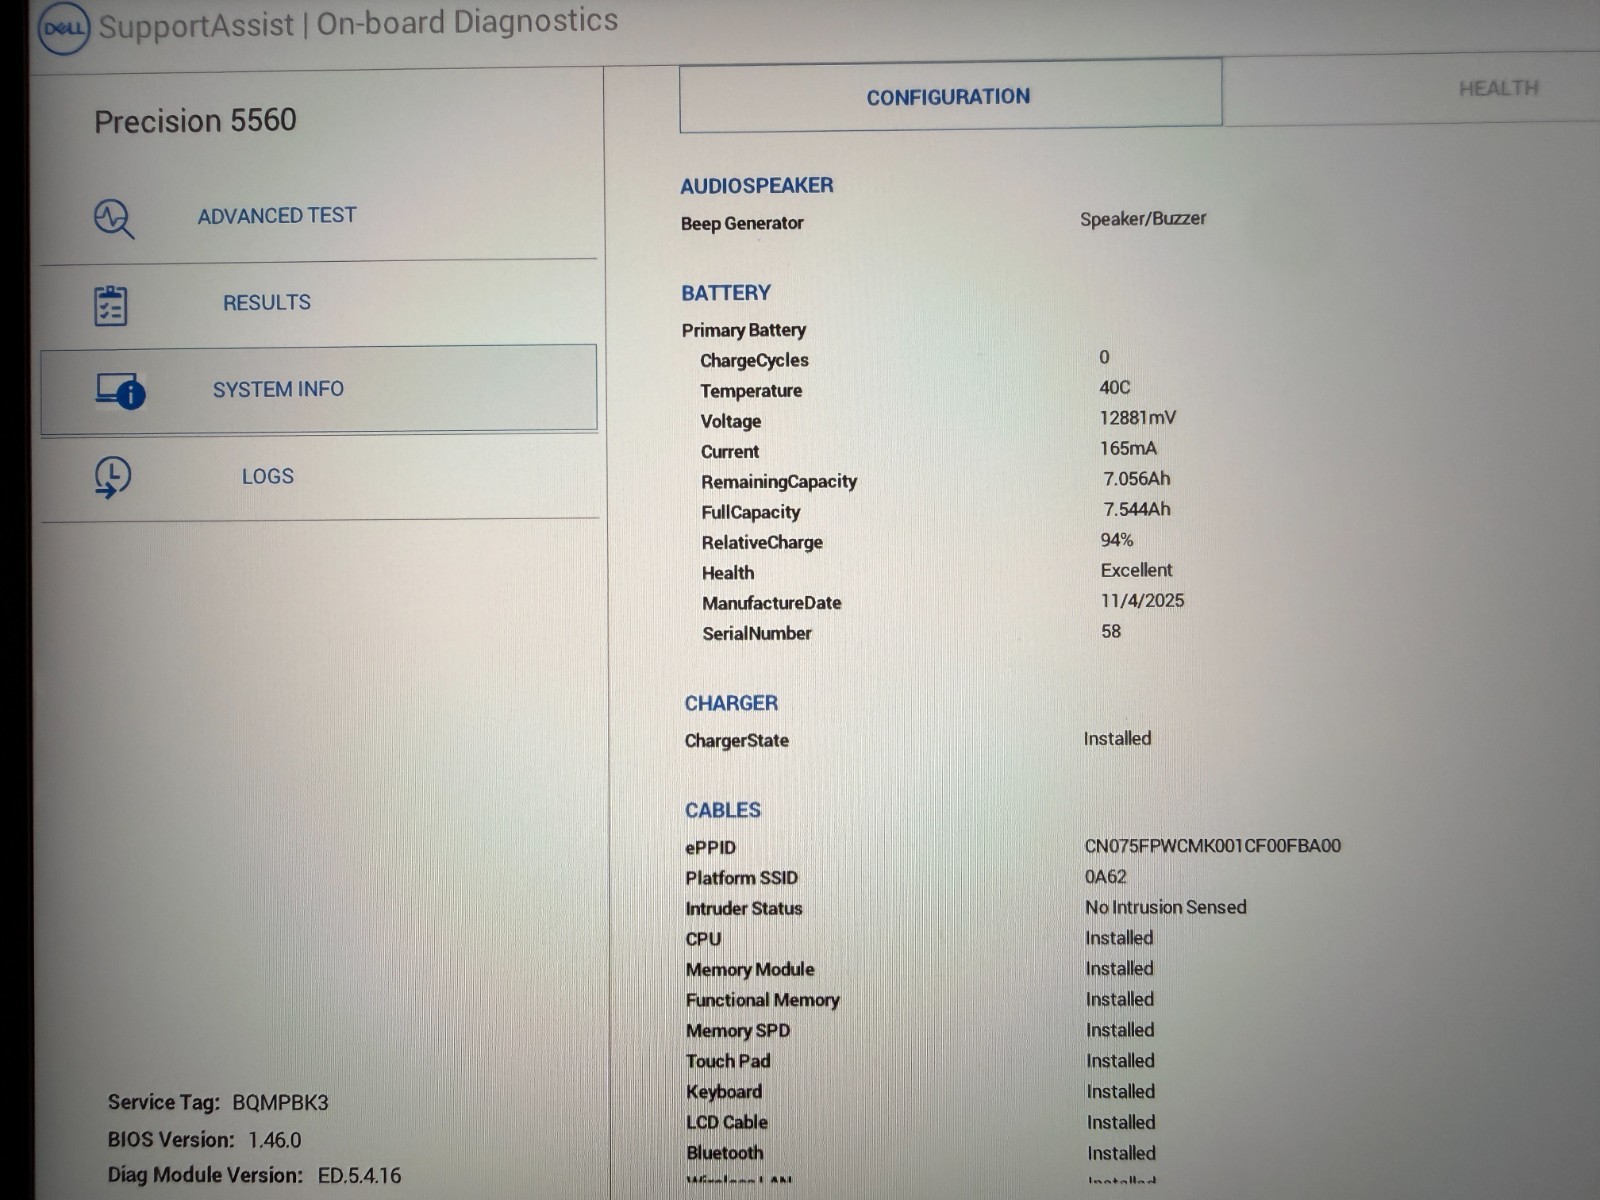Click the Diag Module Version ED.5.4.16
The width and height of the screenshot is (1600, 1200).
click(254, 1176)
